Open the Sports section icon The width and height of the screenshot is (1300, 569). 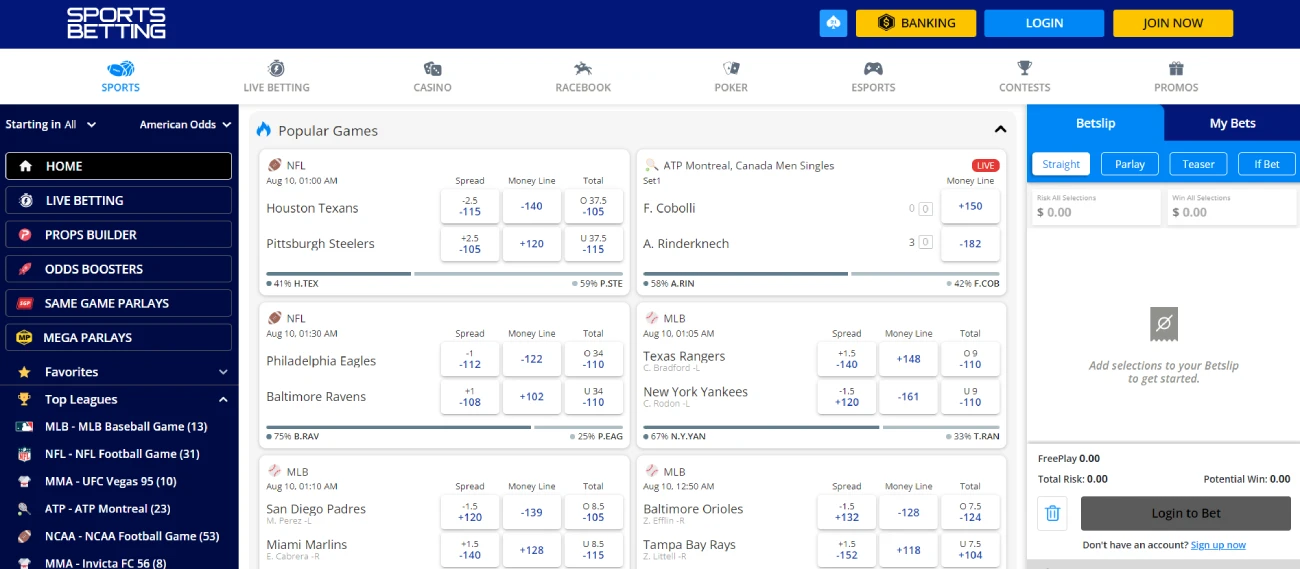click(x=121, y=69)
